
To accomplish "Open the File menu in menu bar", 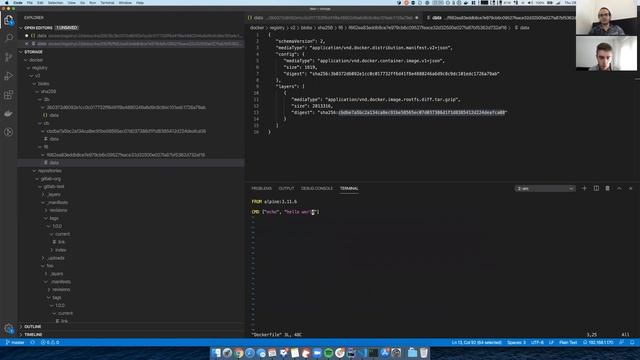I will pyautogui.click(x=30, y=2).
